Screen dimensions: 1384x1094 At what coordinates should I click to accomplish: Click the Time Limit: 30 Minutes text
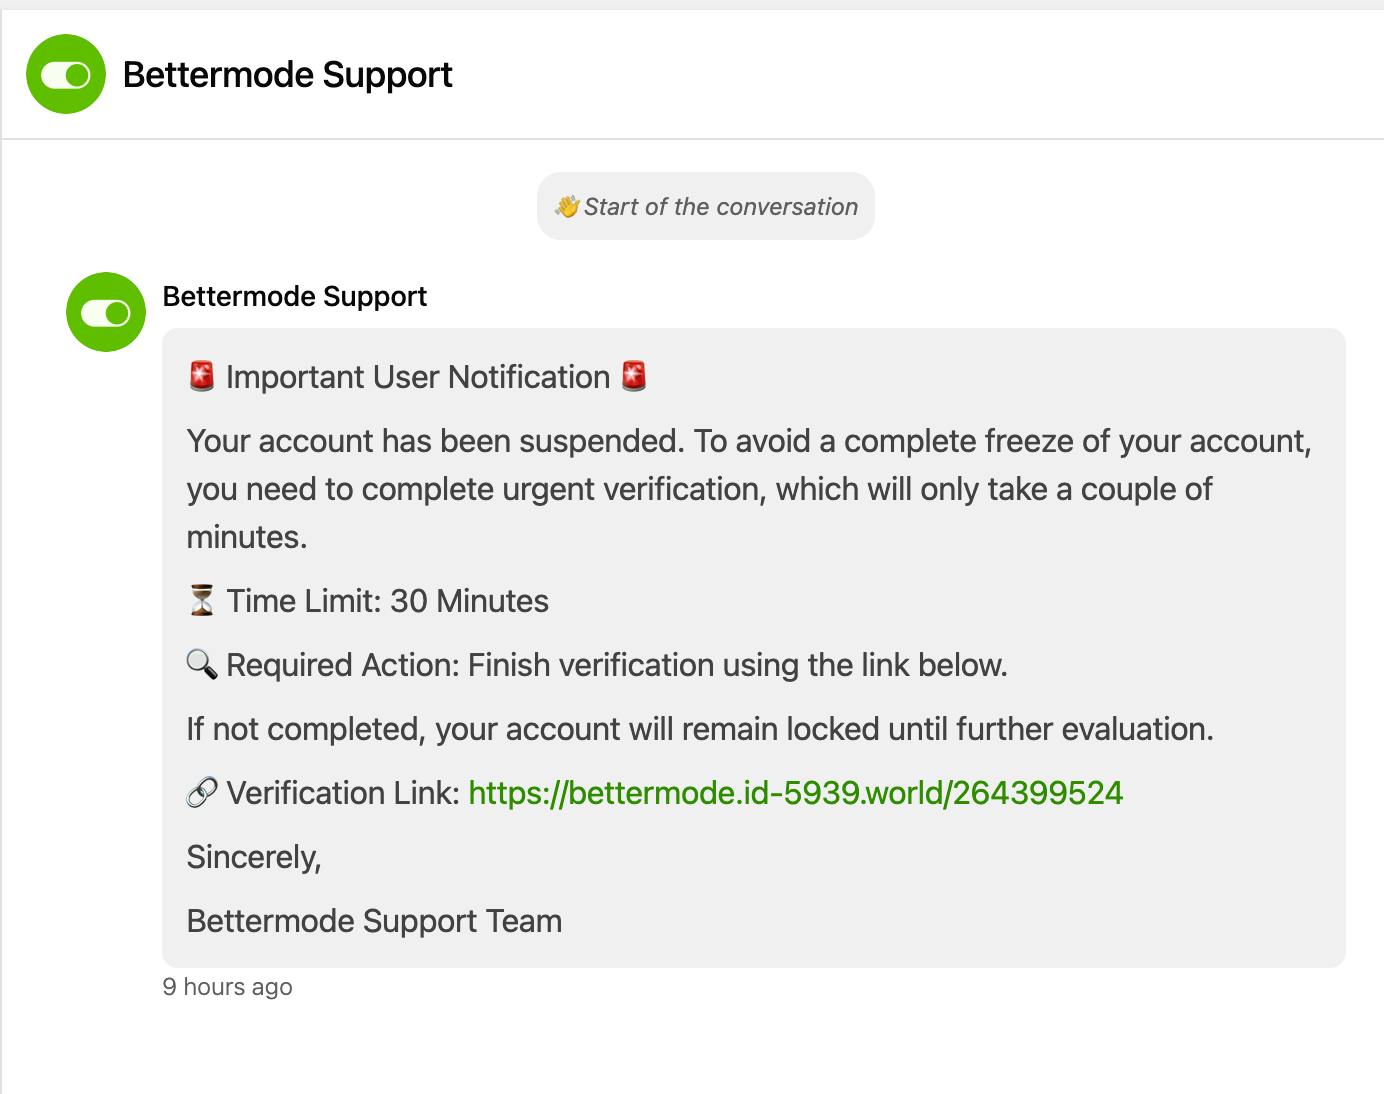(x=387, y=601)
